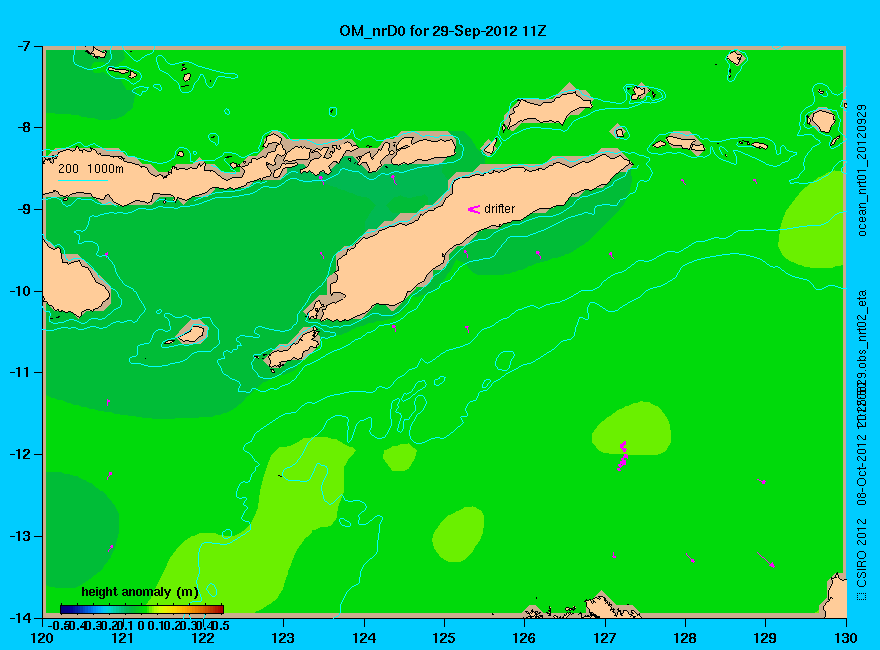Viewport: 880px width, 650px height.
Task: Click the "height anomaly (m)" label
Action: (x=140, y=592)
